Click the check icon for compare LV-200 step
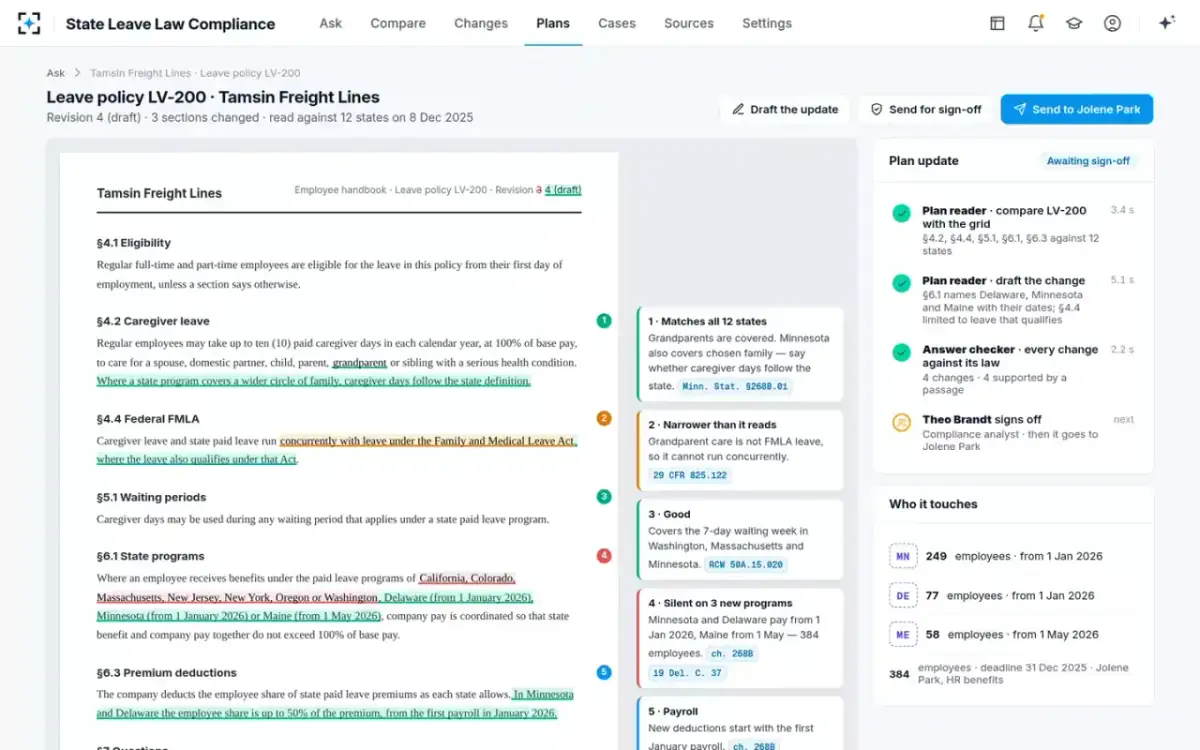Image resolution: width=1200 pixels, height=750 pixels. tap(901, 212)
